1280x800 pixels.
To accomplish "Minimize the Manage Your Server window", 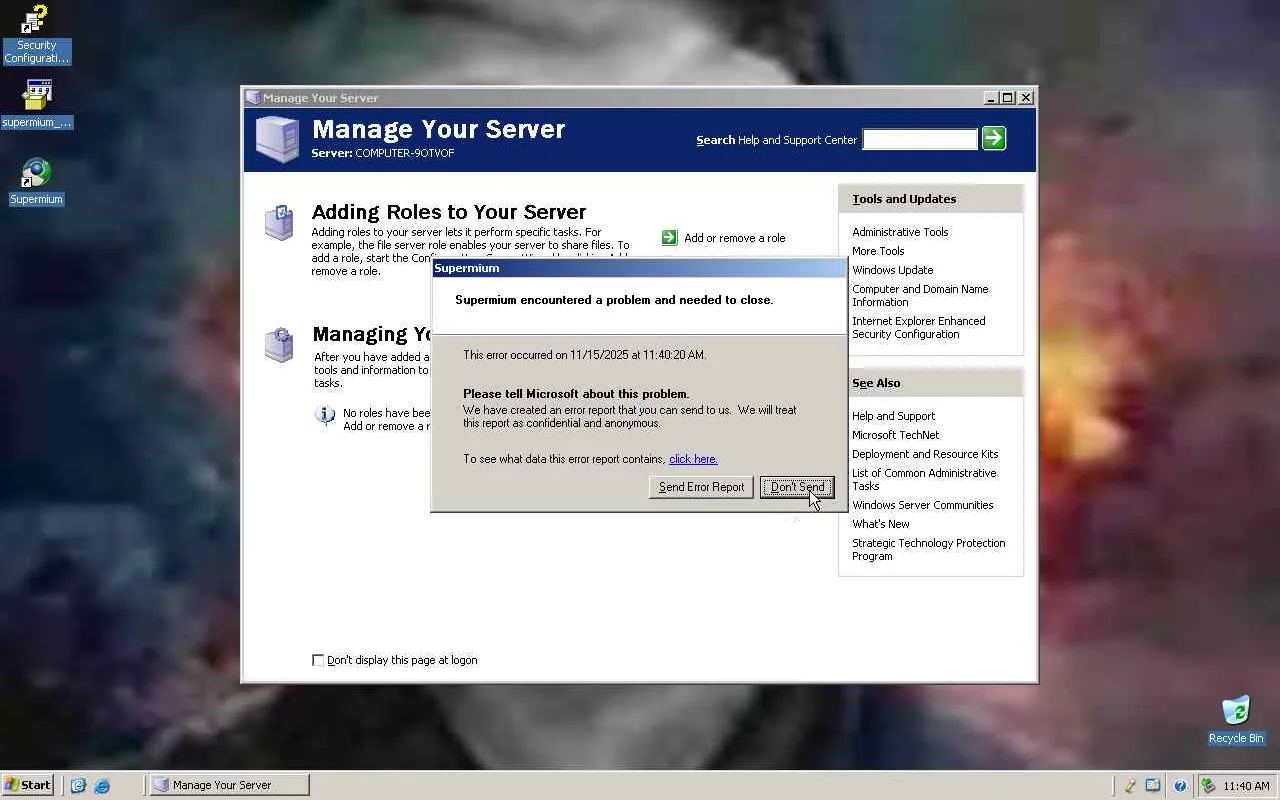I will click(991, 98).
